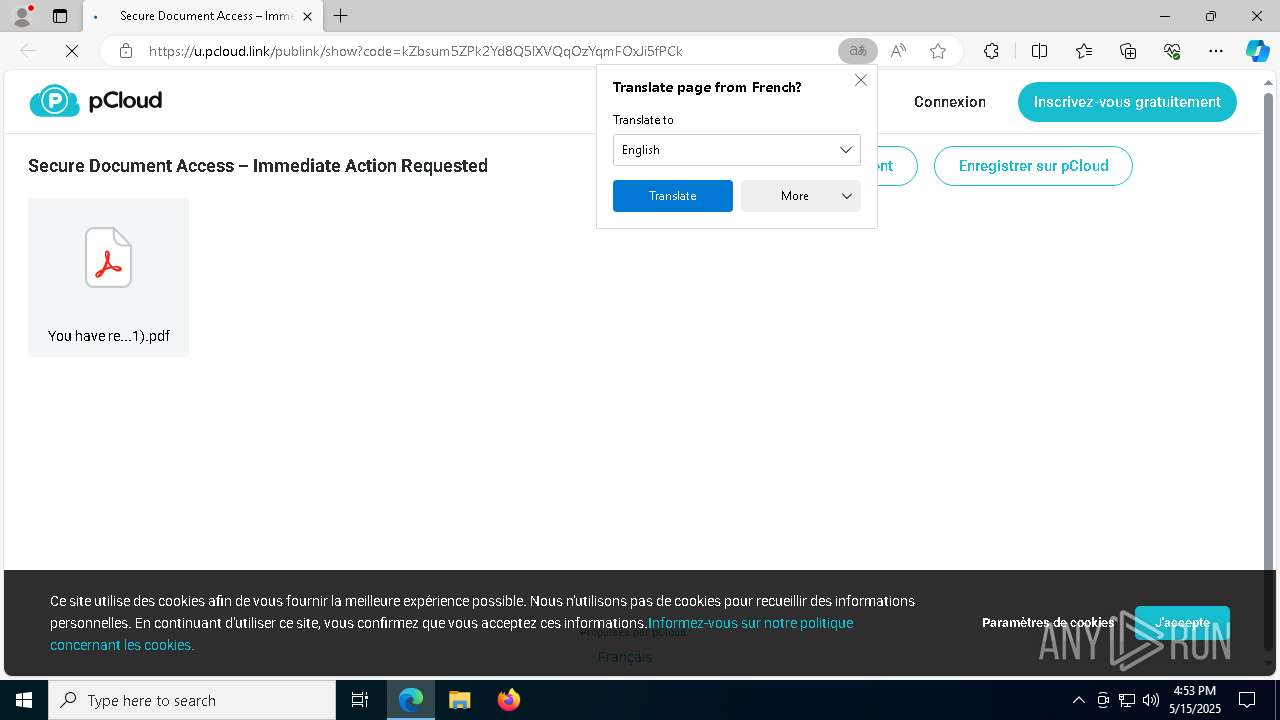Viewport: 1280px width, 720px height.
Task: Open the Edge profile icon
Action: click(x=22, y=16)
